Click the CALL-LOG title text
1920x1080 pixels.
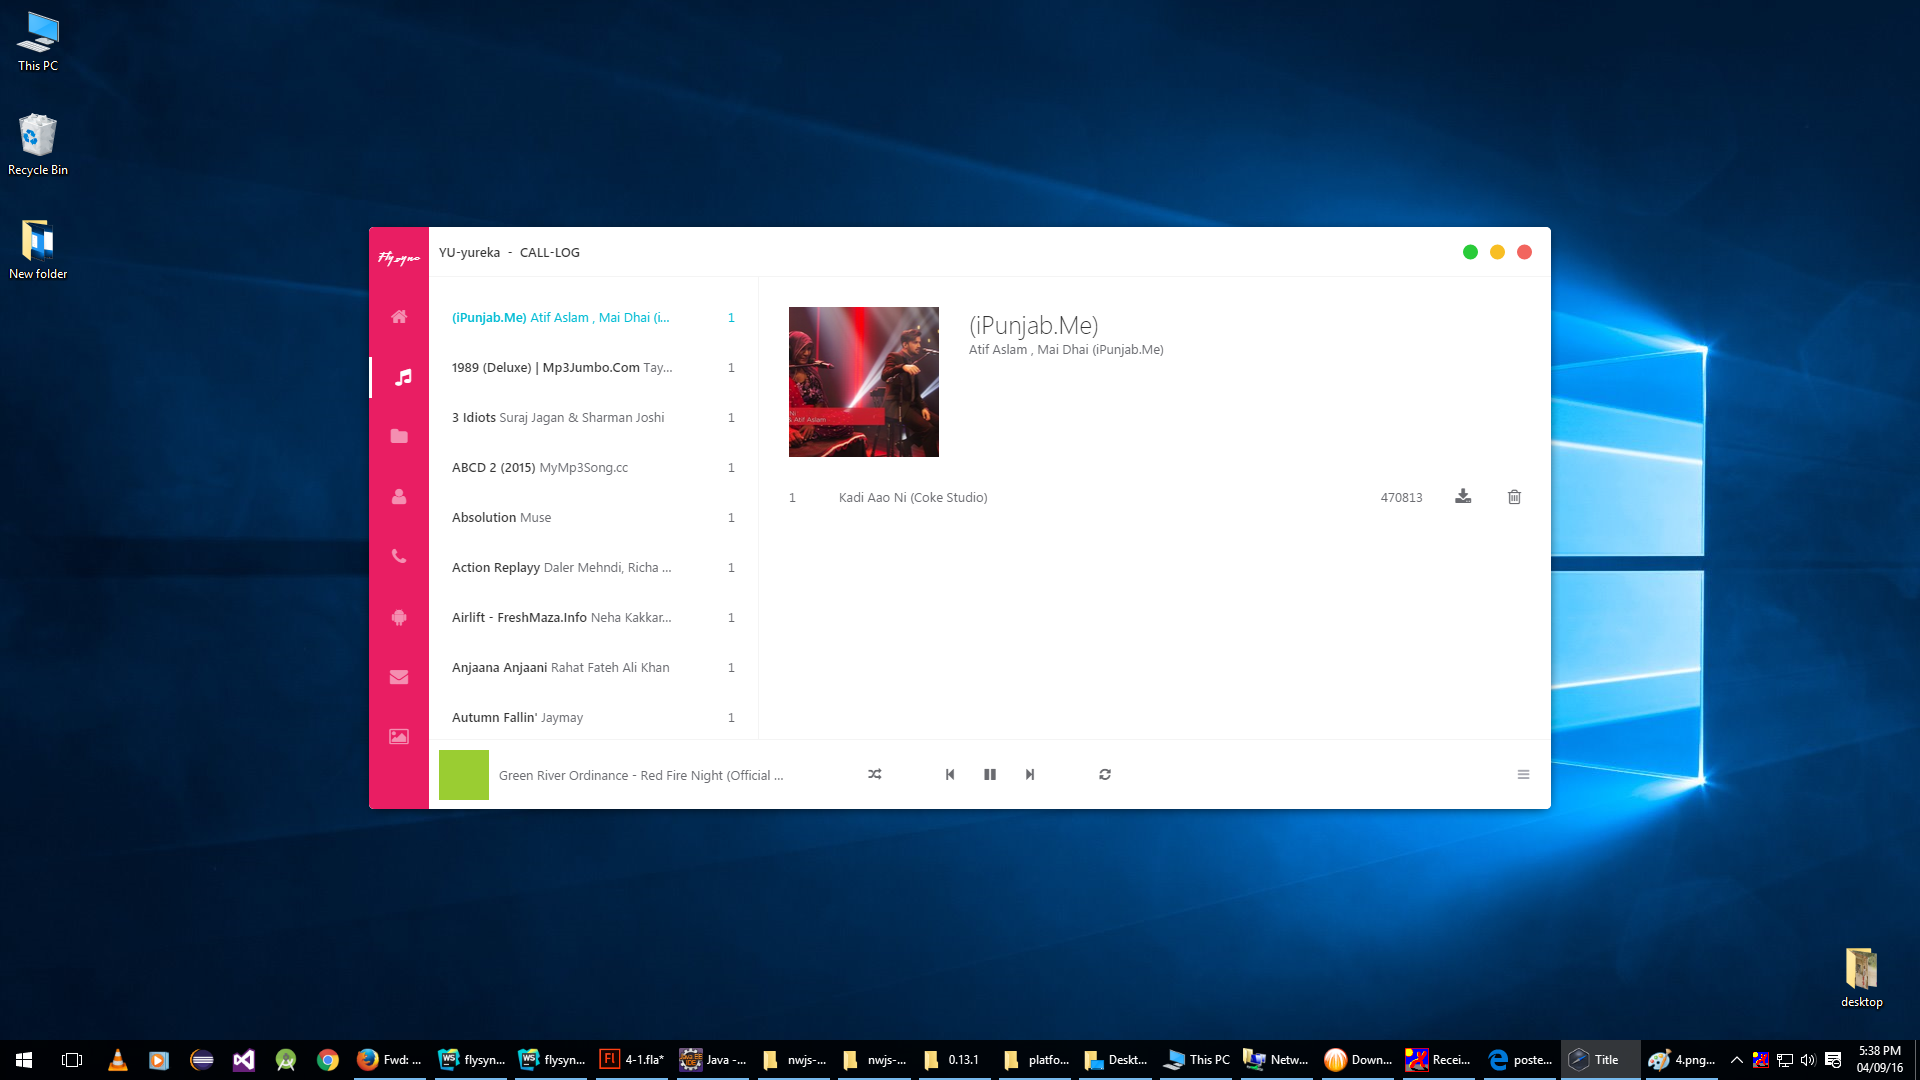coord(549,252)
